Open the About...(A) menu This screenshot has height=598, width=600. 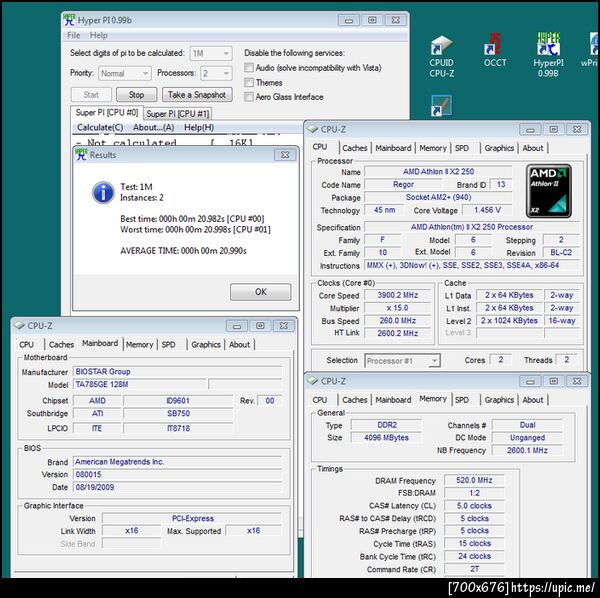click(153, 127)
